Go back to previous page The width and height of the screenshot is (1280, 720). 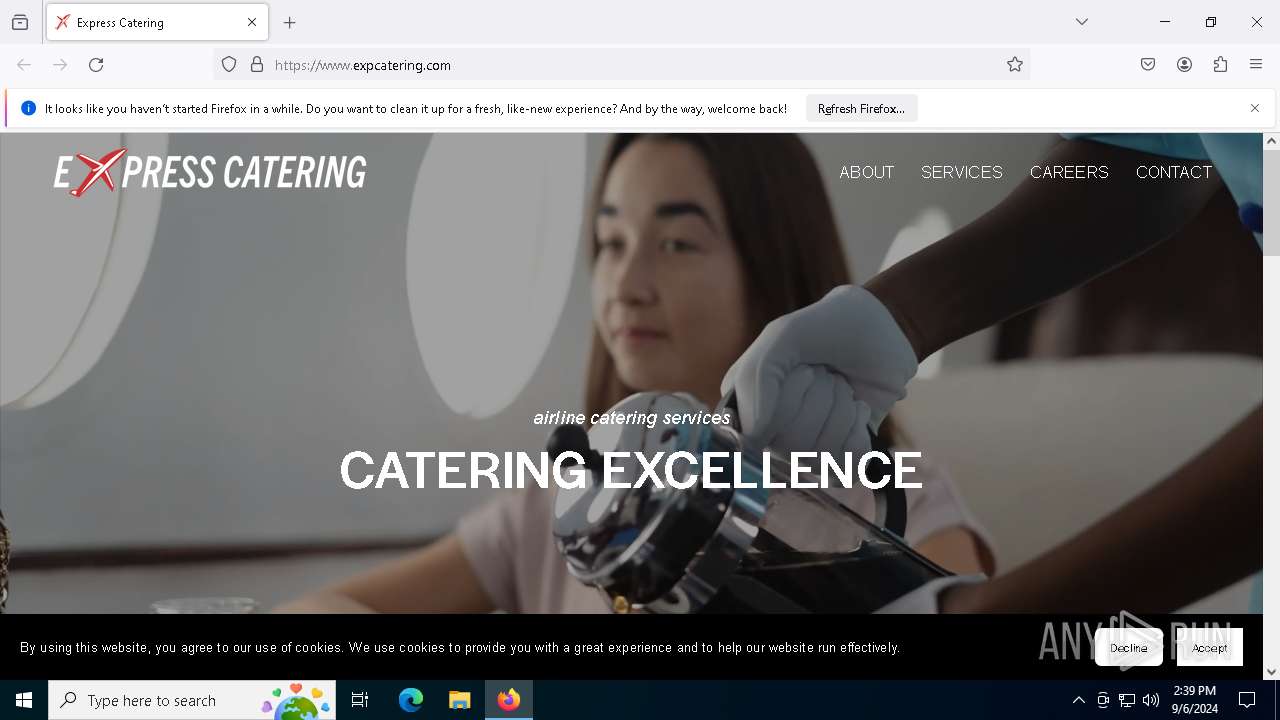[24, 65]
